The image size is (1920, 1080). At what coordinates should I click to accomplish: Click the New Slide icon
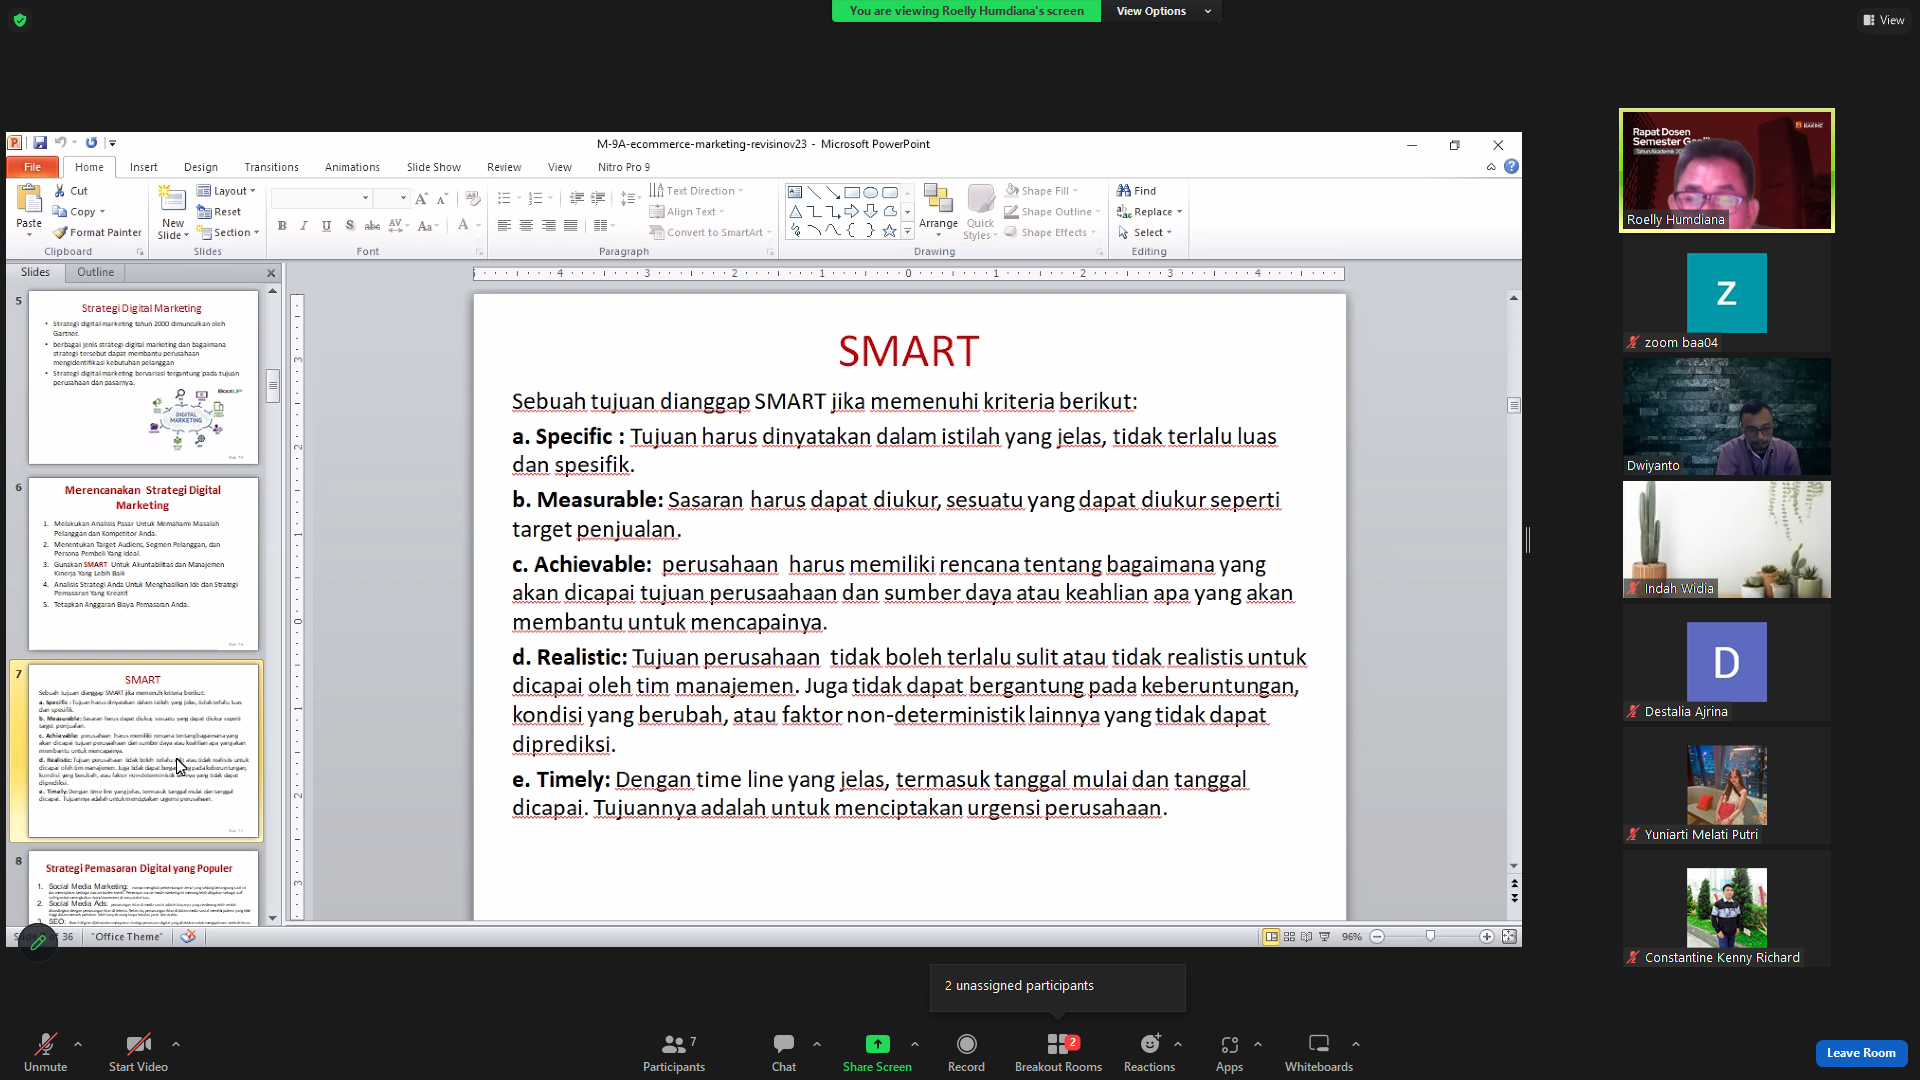[x=172, y=199]
